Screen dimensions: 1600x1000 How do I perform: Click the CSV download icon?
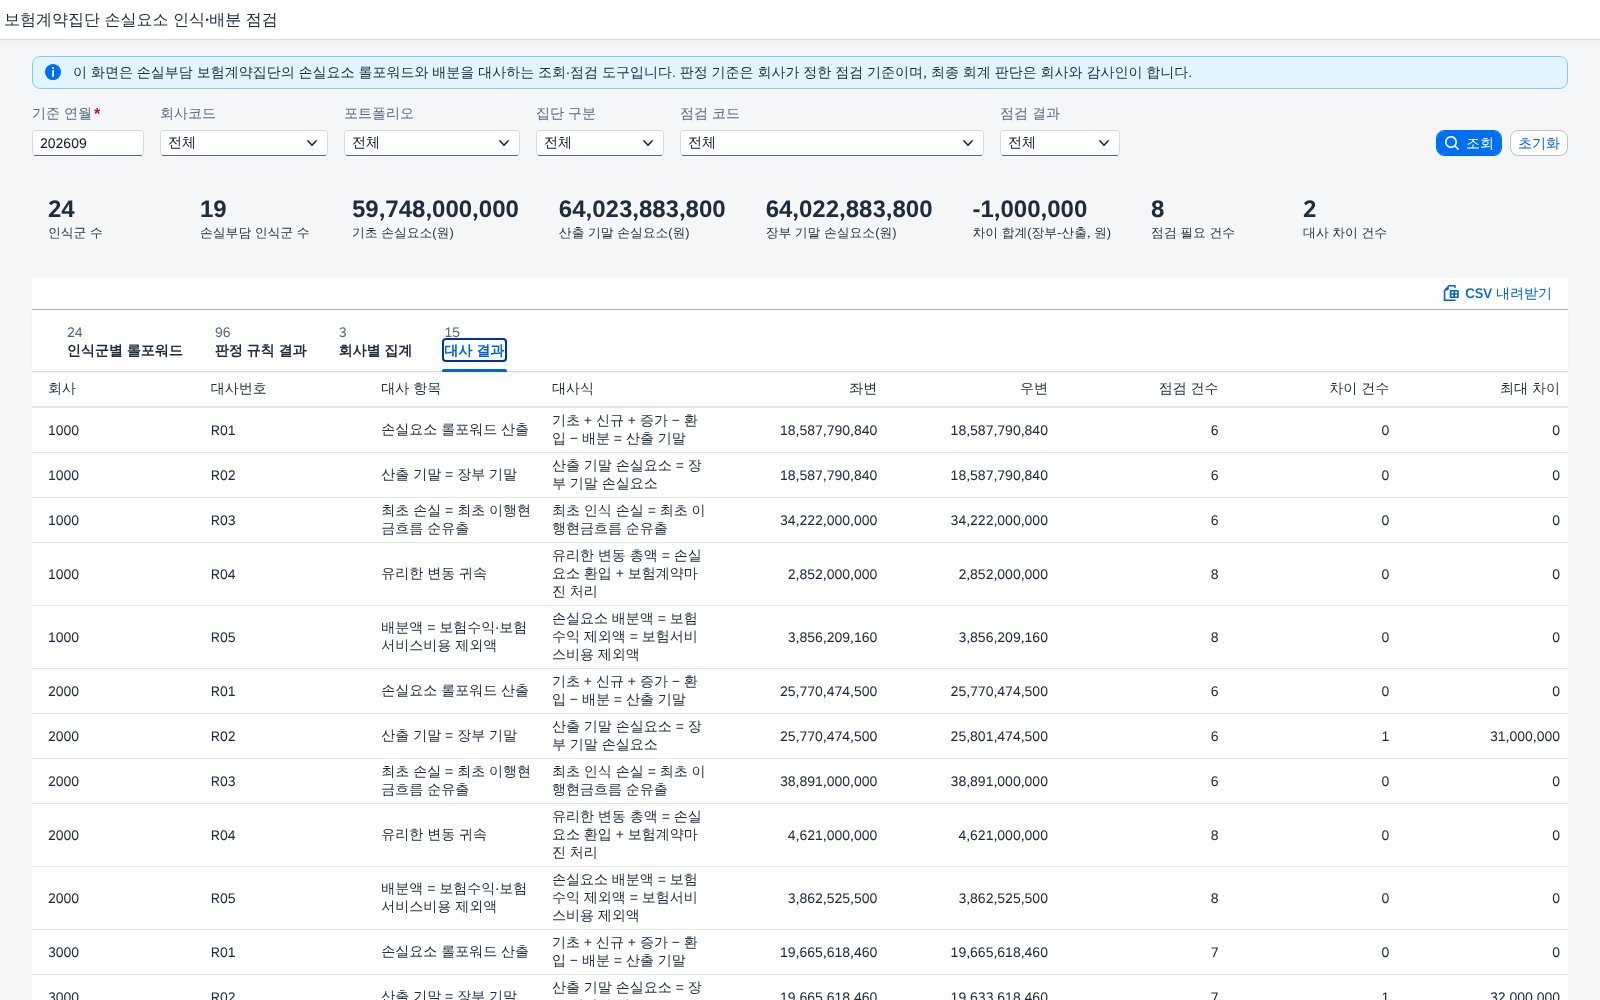coord(1451,293)
